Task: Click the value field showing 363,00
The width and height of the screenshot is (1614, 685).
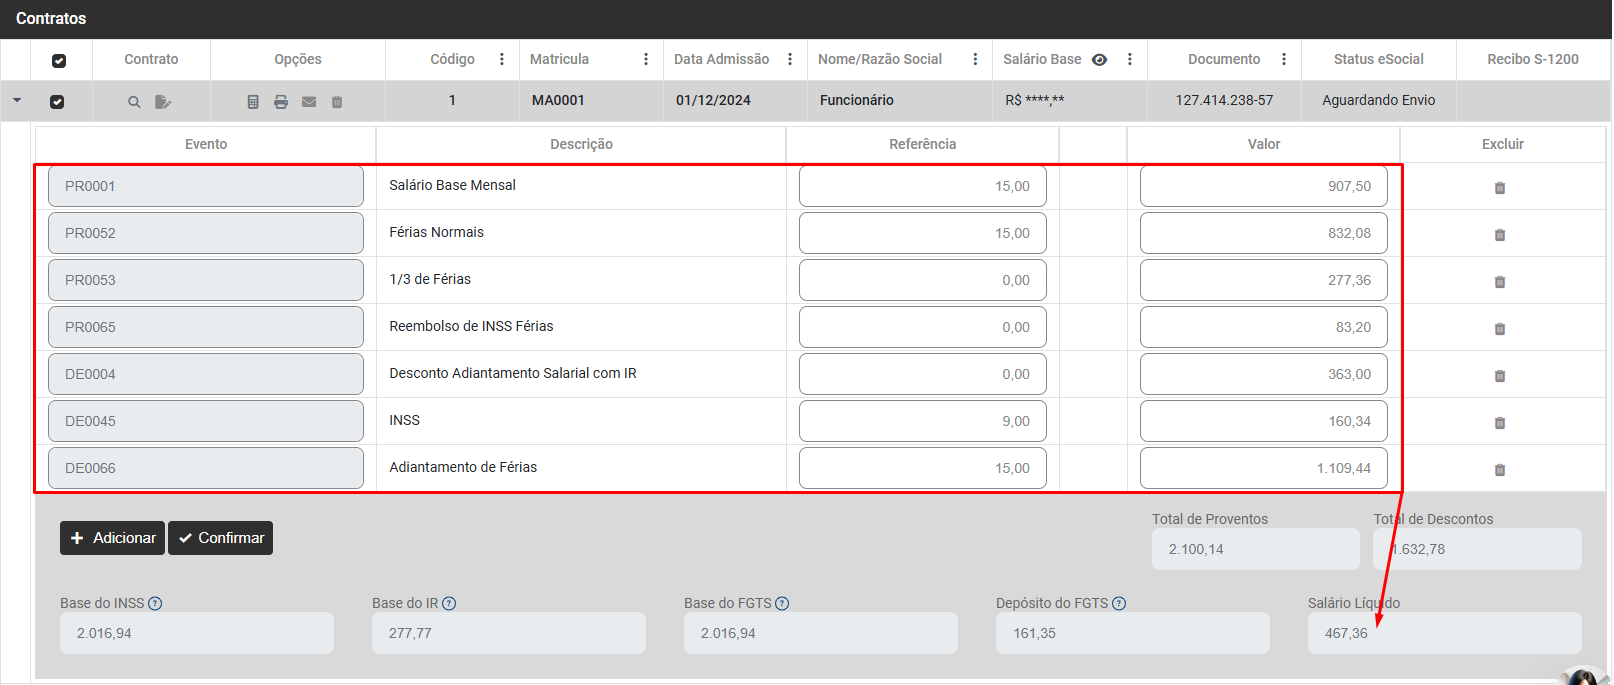Action: [x=1264, y=374]
